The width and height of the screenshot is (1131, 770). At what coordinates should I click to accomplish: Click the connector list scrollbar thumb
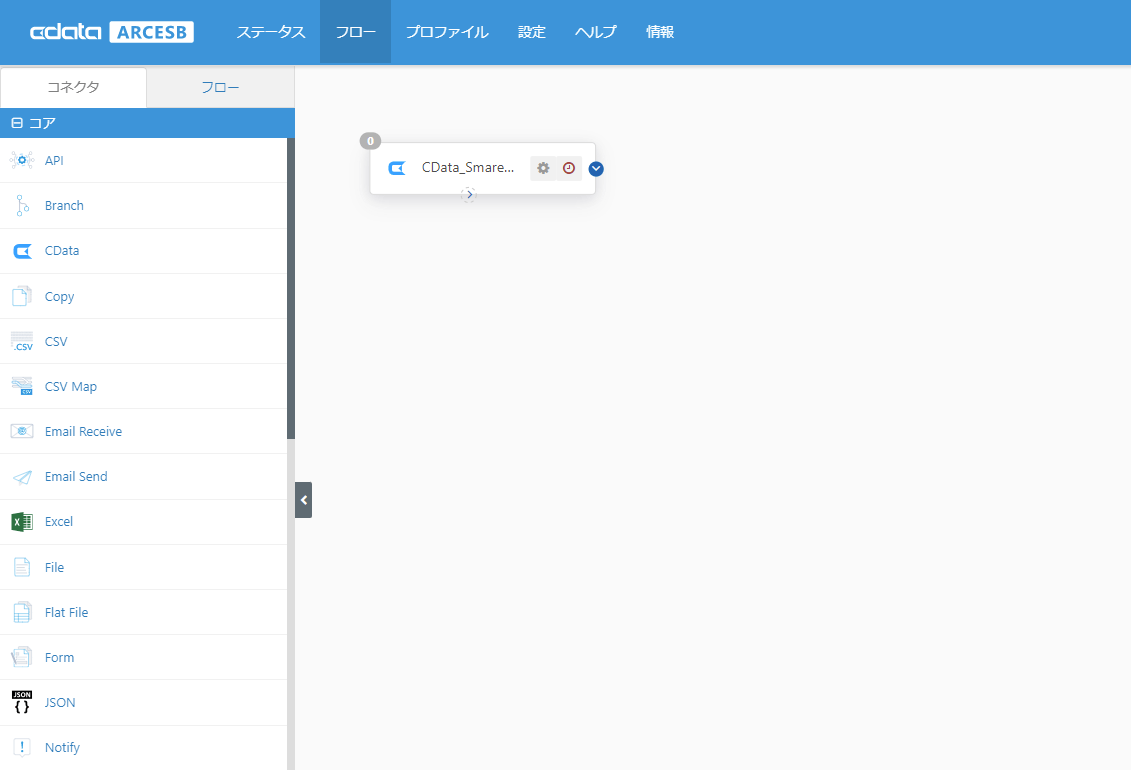pos(291,288)
